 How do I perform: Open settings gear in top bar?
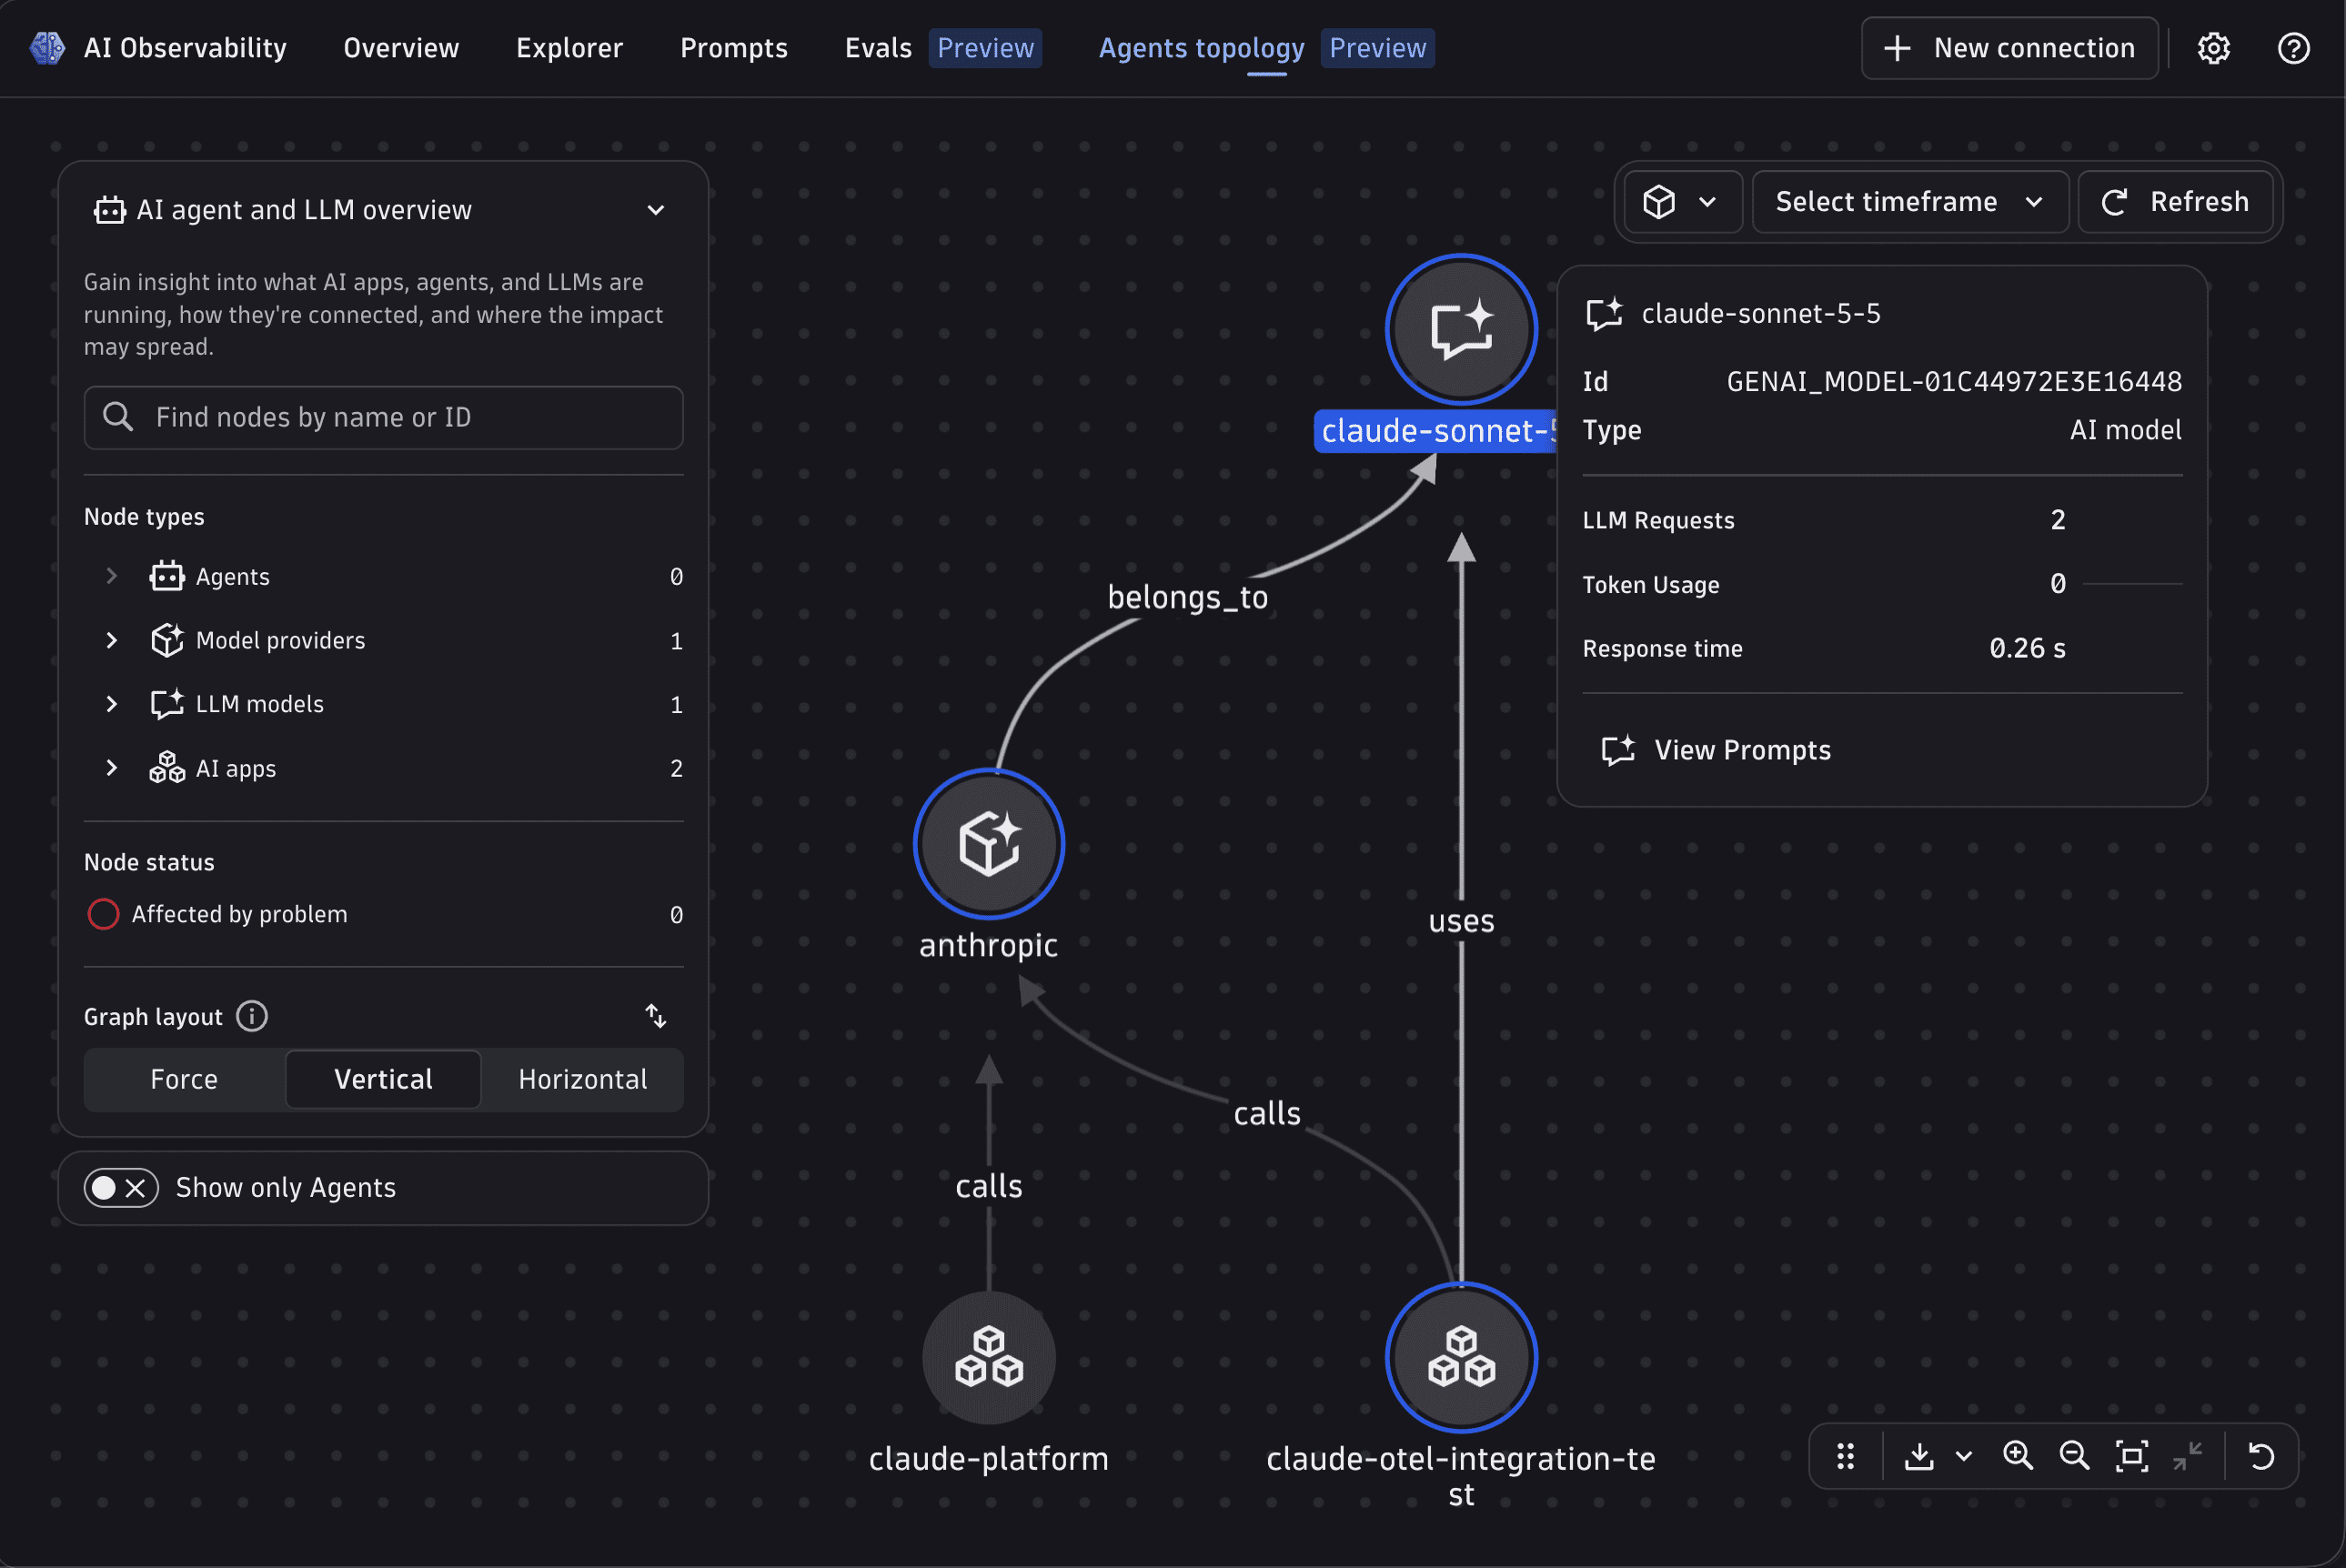(2213, 48)
